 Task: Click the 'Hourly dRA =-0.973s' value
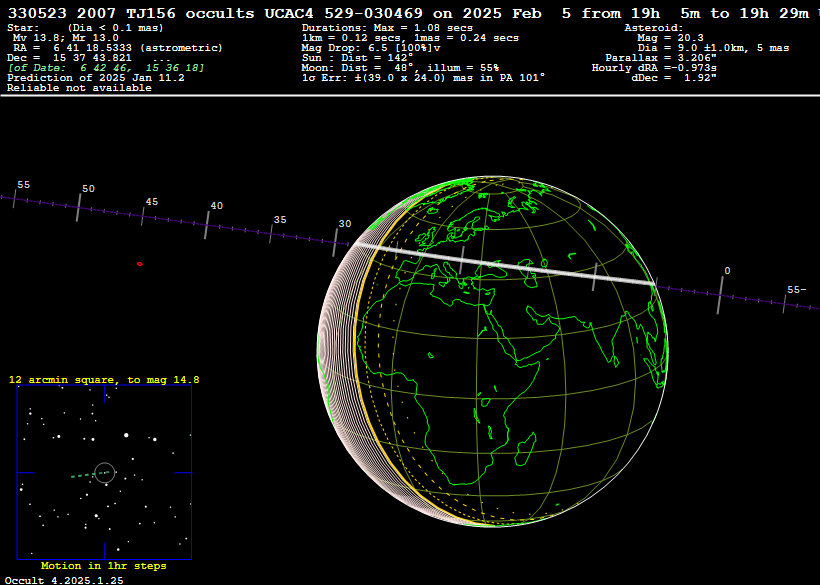(654, 67)
